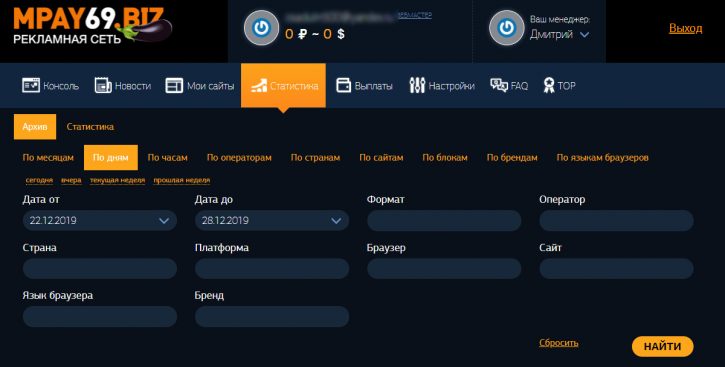The width and height of the screenshot is (725, 367).
Task: Click the 22.12.2019 date value
Action: pyautogui.click(x=53, y=221)
